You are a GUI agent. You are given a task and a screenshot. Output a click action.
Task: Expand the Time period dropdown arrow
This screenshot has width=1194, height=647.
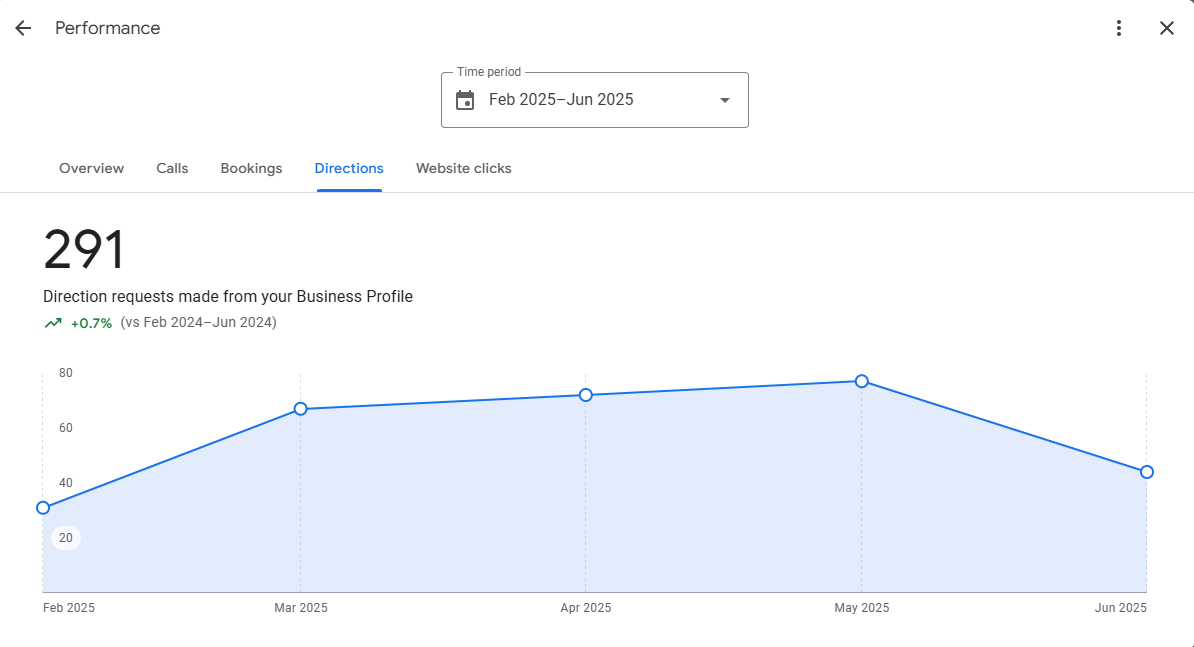point(725,100)
